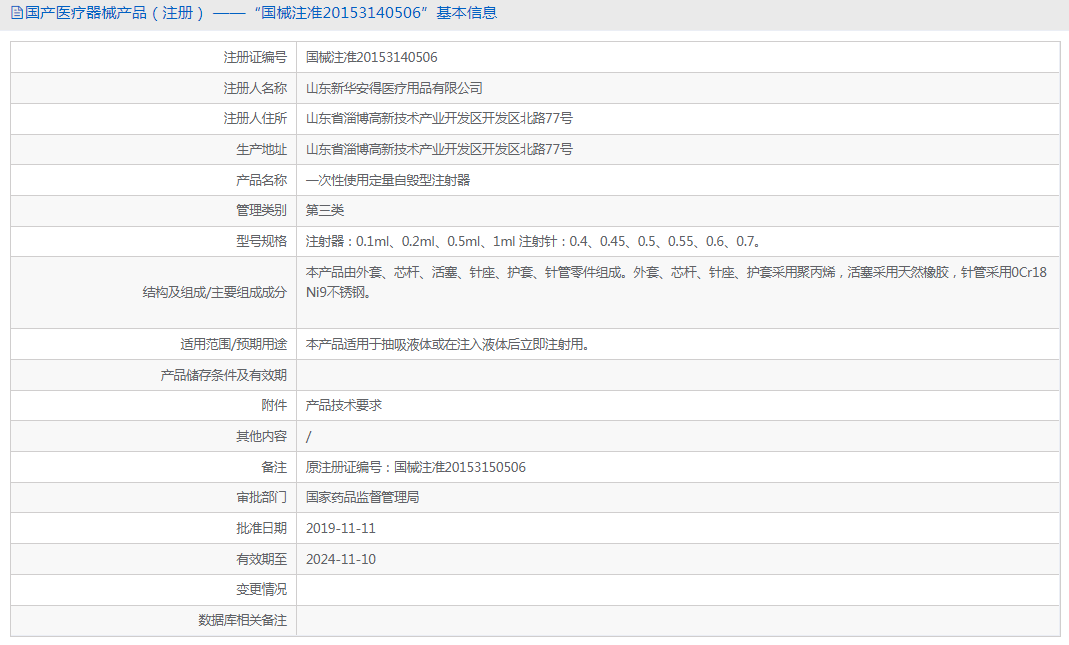Click label 变更情况
Screen dimensions: 1069x645
point(261,590)
